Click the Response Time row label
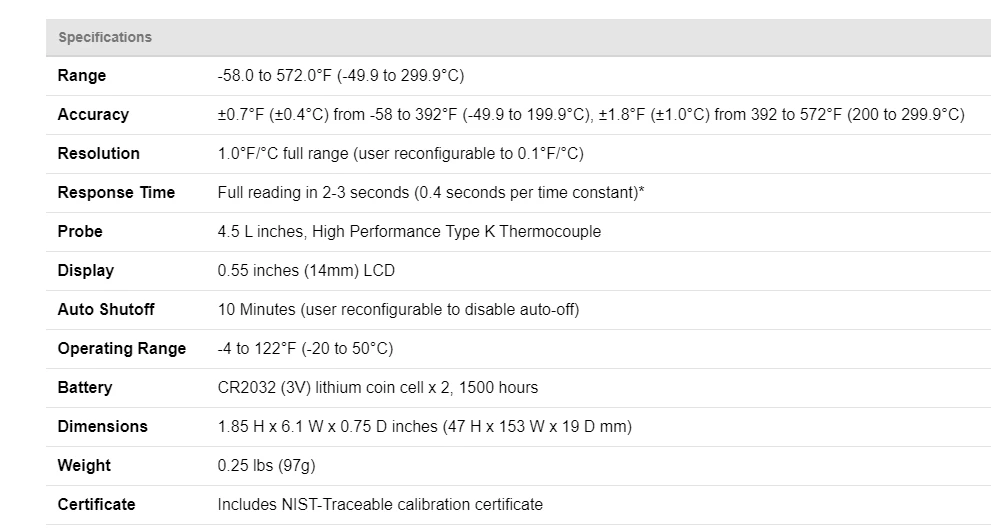The width and height of the screenshot is (991, 529). tap(116, 193)
